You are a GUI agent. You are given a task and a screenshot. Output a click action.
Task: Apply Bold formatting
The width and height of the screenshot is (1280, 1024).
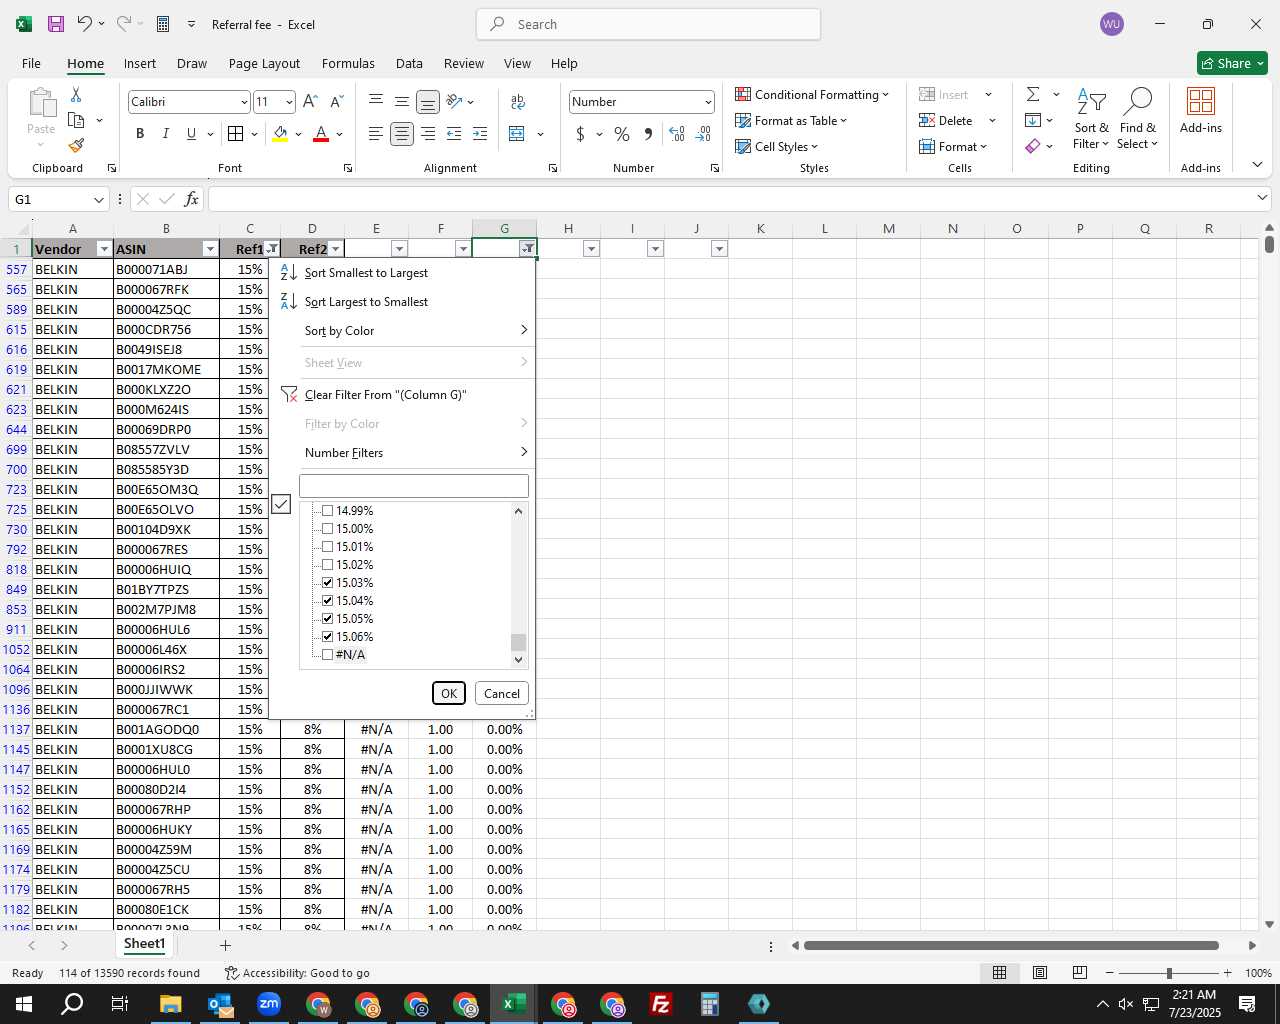tap(140, 134)
